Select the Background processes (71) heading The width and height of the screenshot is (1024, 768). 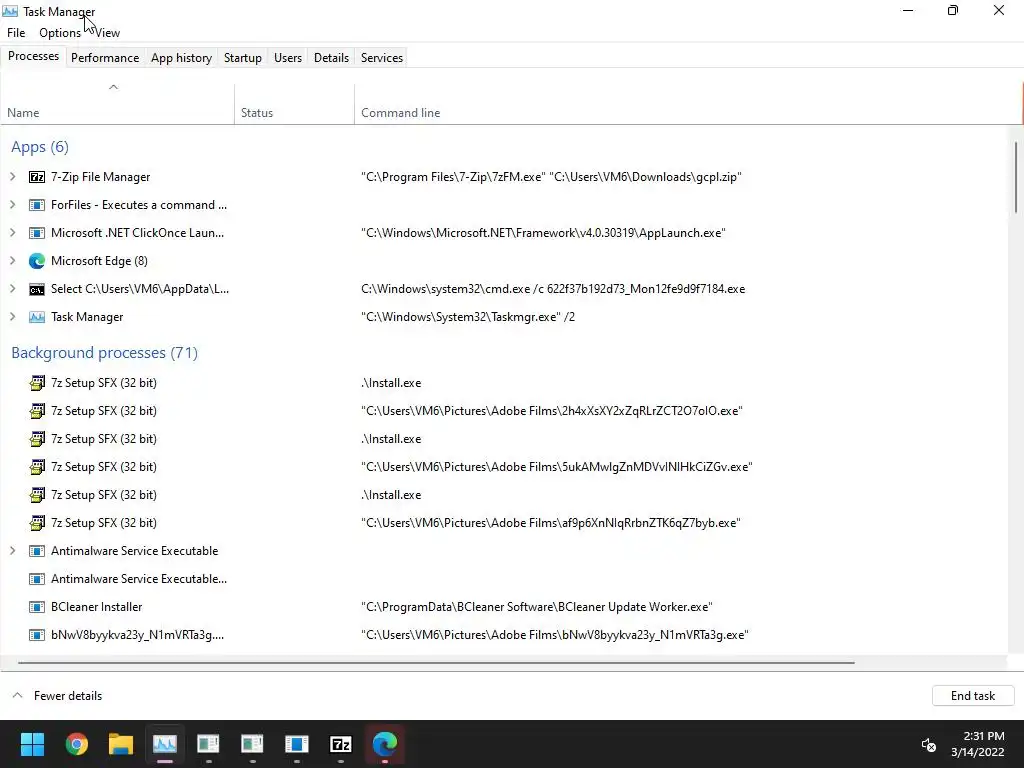tap(104, 353)
